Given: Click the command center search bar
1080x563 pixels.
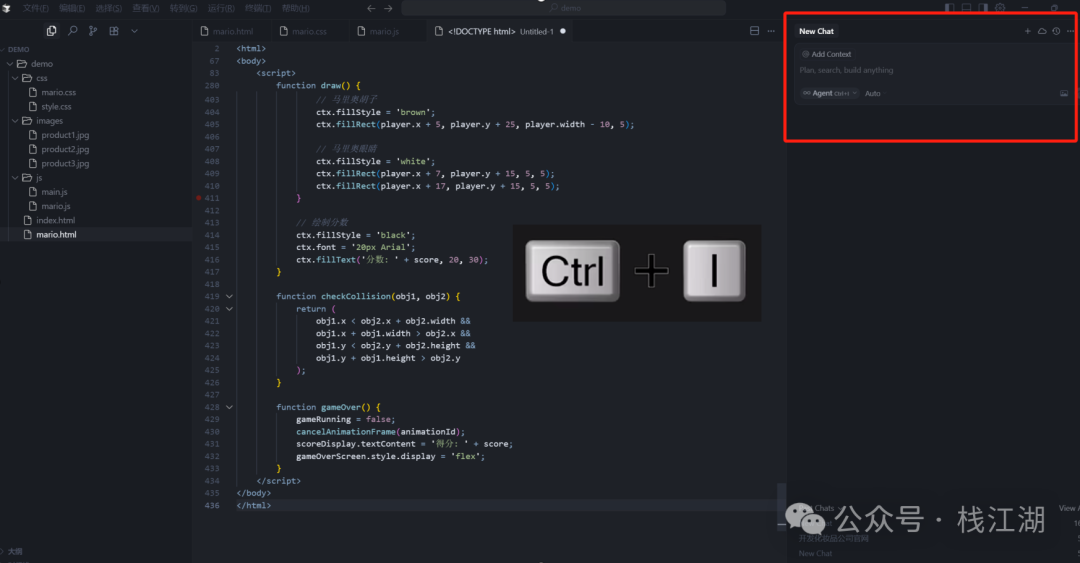Looking at the screenshot, I should (563, 8).
